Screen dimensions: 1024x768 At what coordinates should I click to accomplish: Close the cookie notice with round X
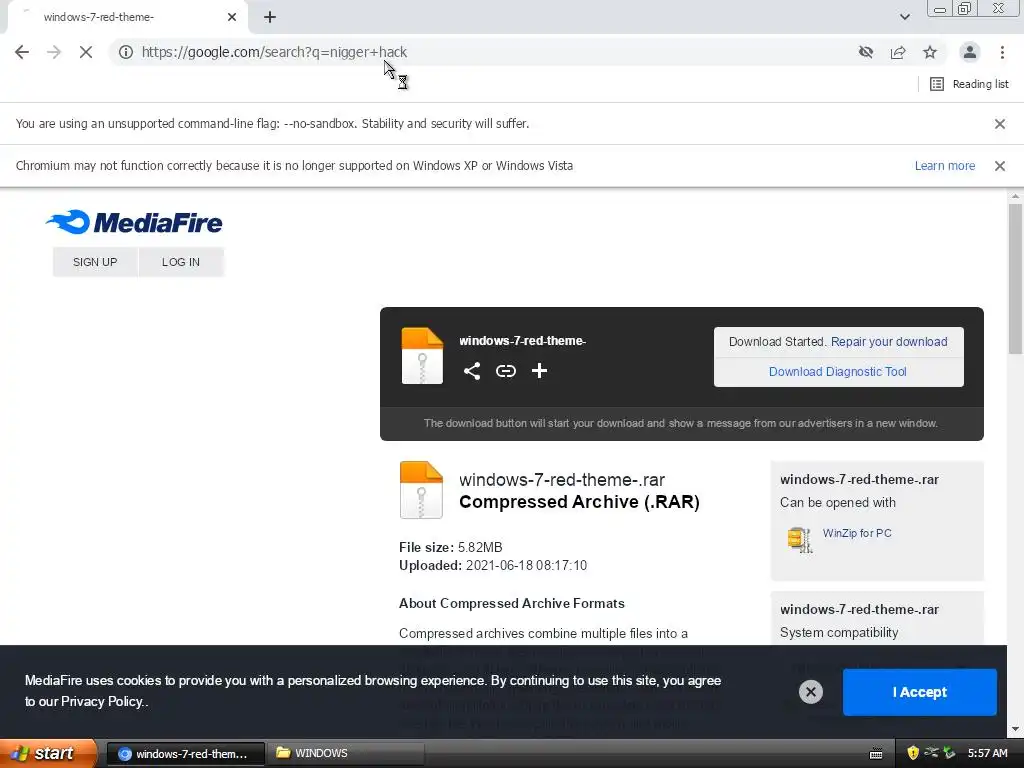811,692
